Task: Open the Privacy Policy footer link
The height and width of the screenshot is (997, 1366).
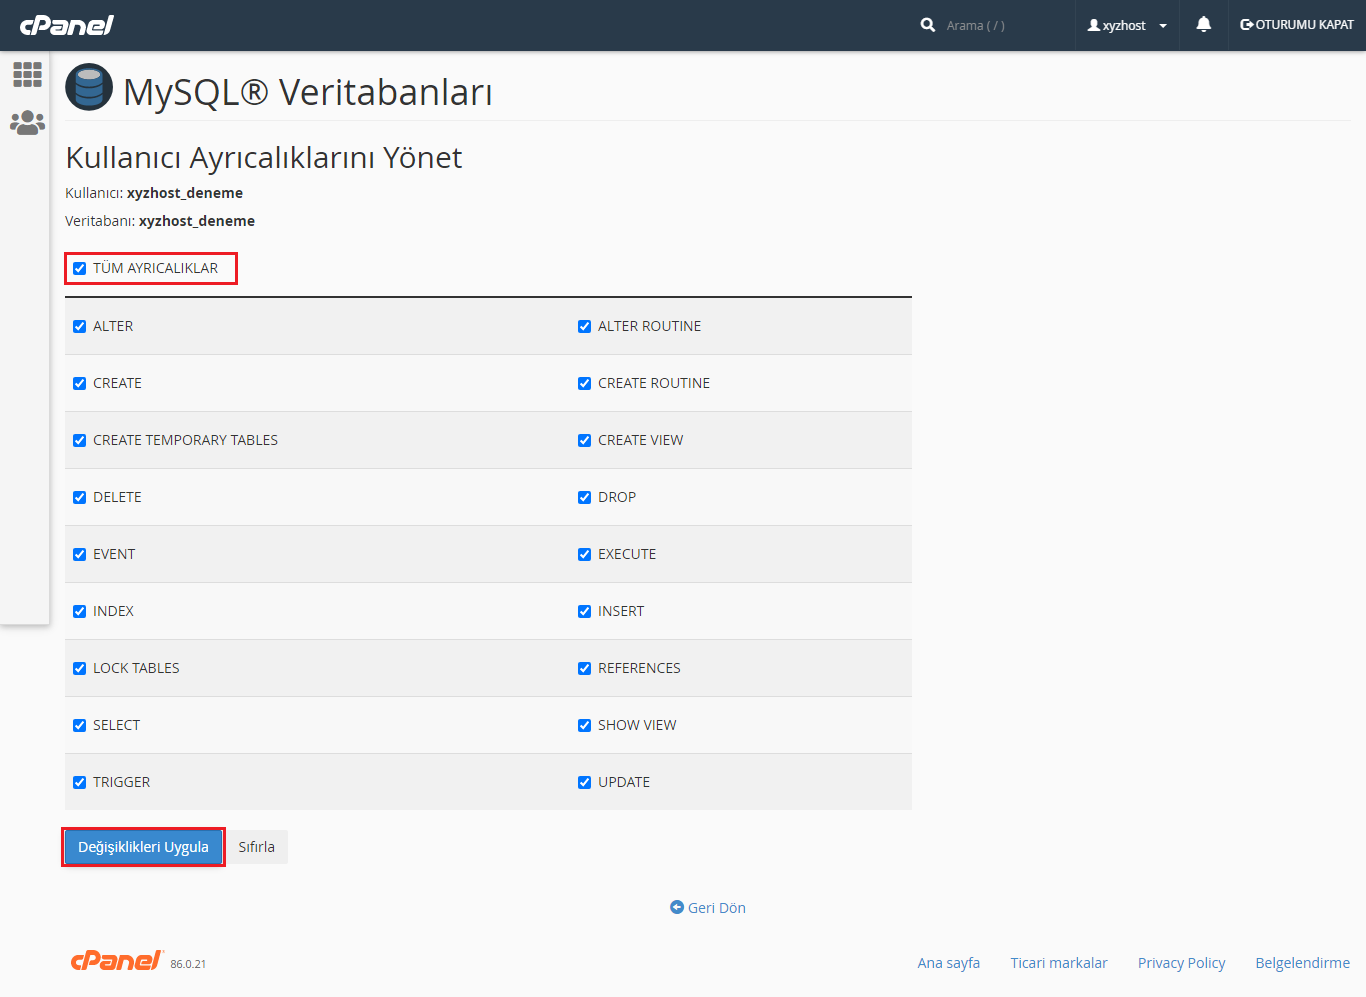Action: [1181, 963]
